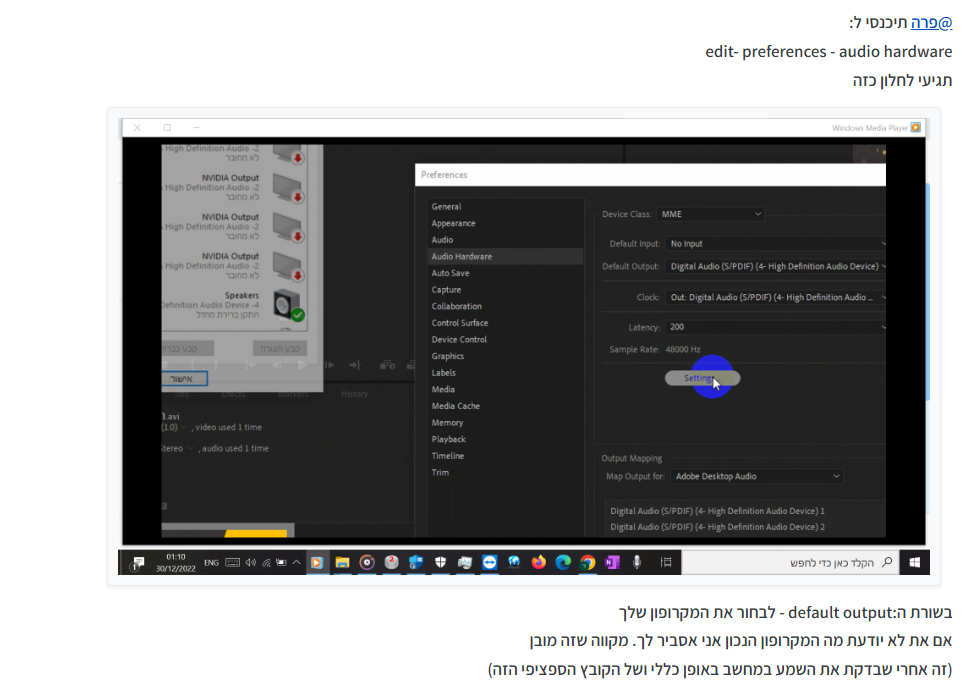Viewport: 964px width, 691px height.
Task: Click the Settings button in Preferences
Action: [702, 378]
